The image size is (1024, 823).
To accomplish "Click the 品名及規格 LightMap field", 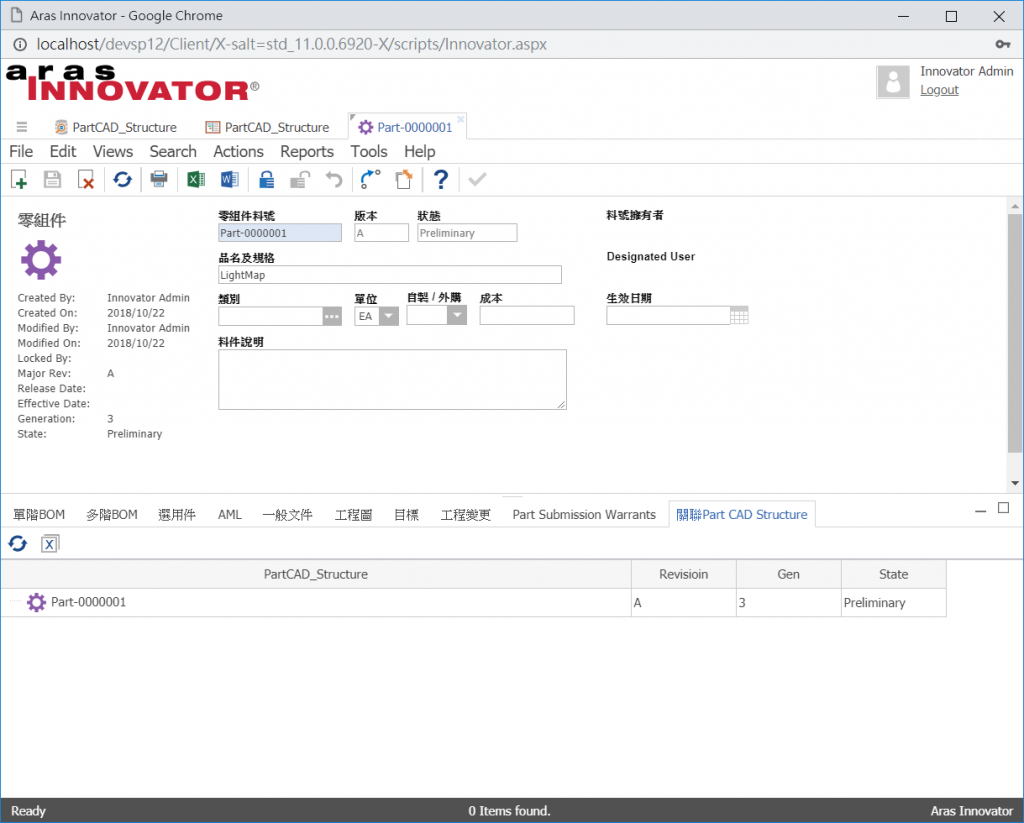I will click(390, 275).
